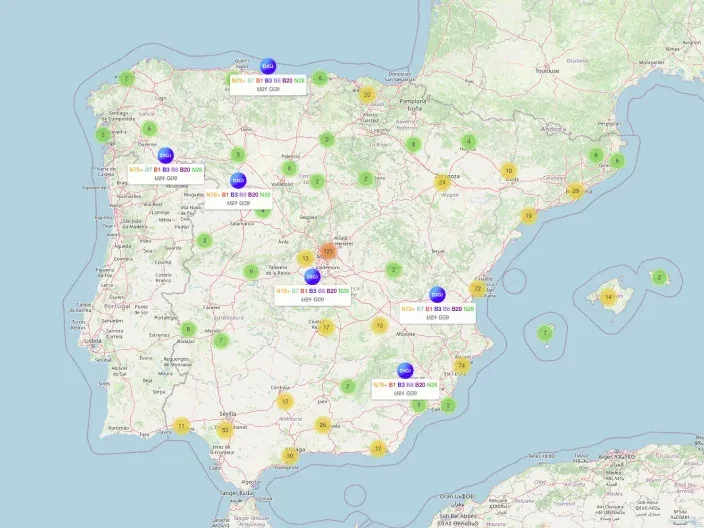Image resolution: width=704 pixels, height=528 pixels.
Task: Click the DIGI marker near Gijón
Action: (x=268, y=66)
